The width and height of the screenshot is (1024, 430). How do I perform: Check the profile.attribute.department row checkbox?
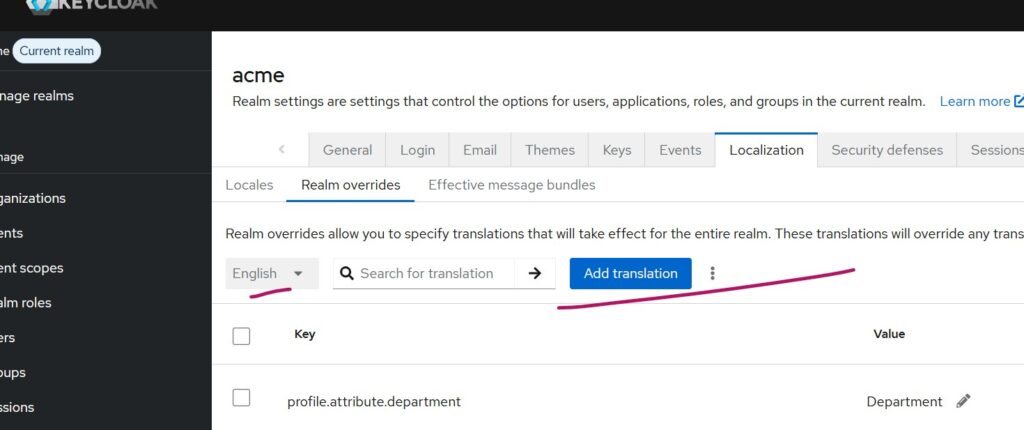[241, 398]
